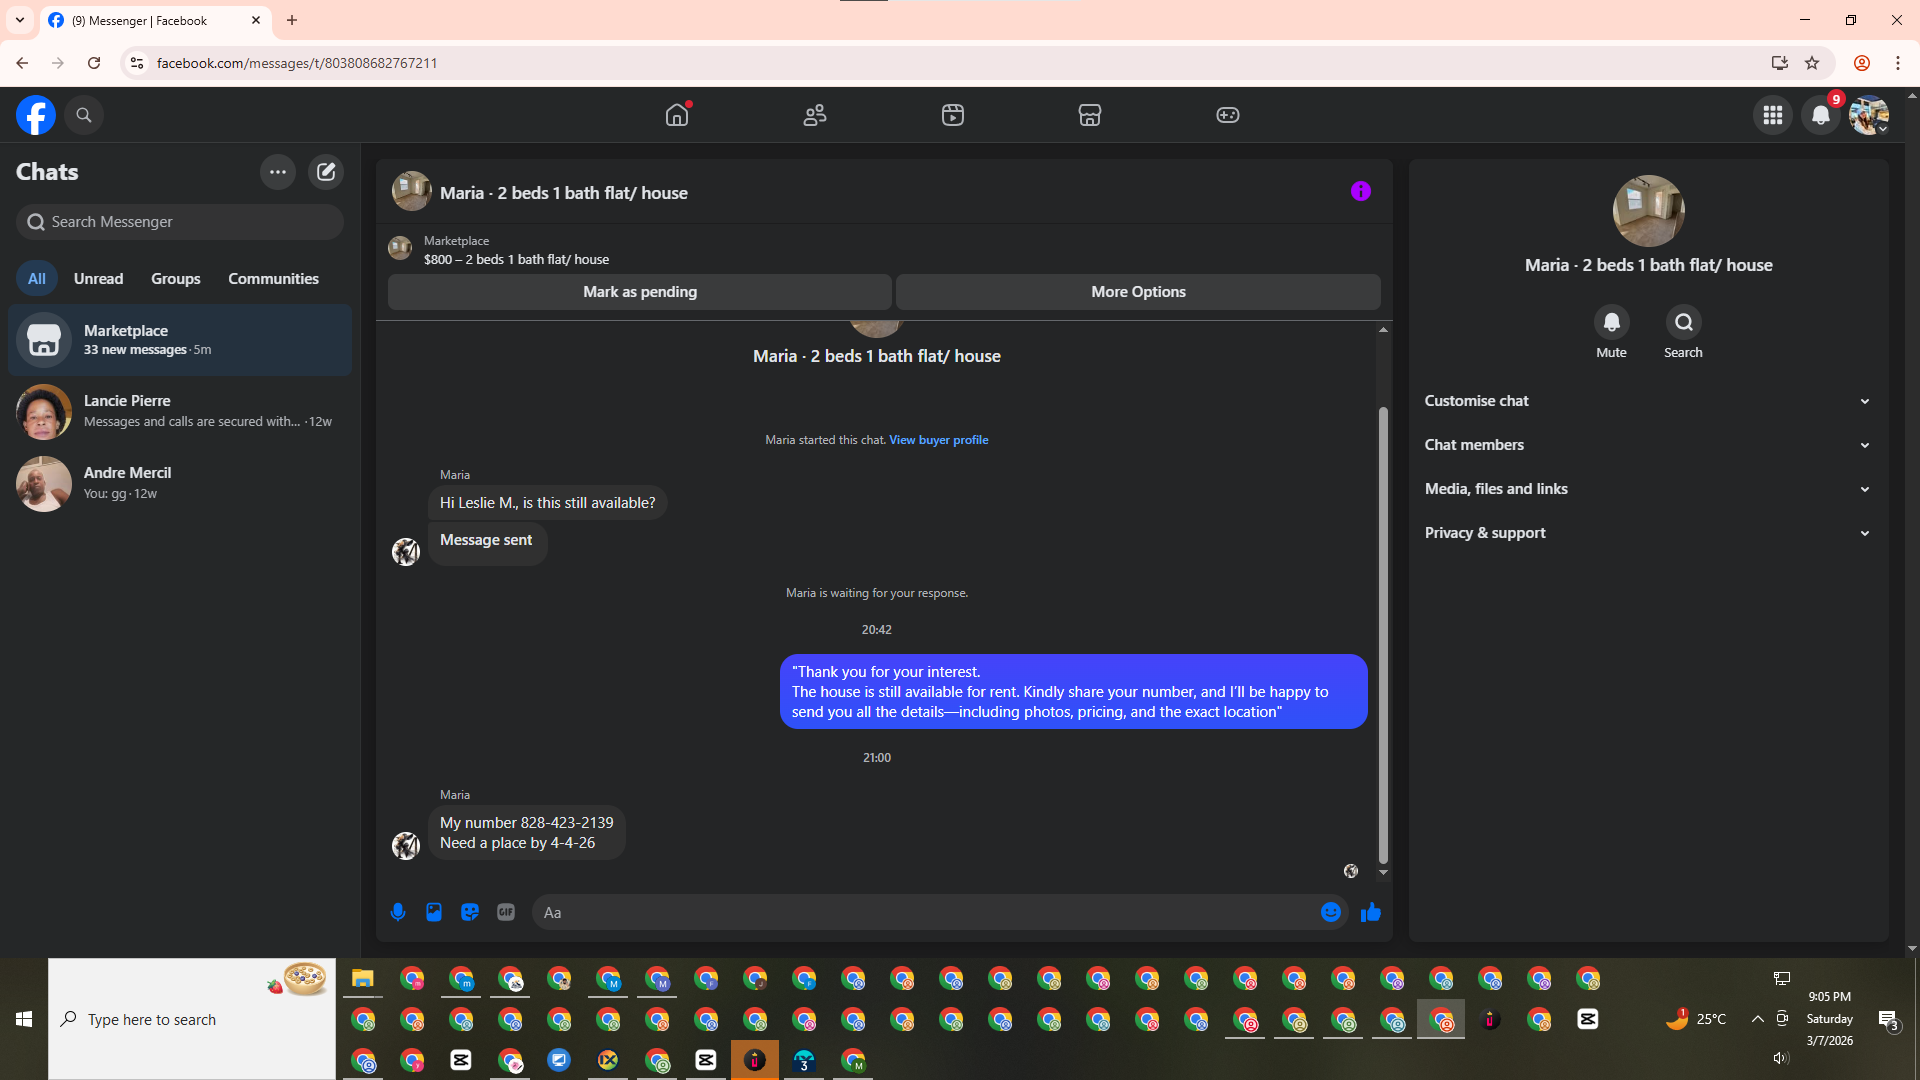Reload the page with refresh icon

[x=94, y=63]
